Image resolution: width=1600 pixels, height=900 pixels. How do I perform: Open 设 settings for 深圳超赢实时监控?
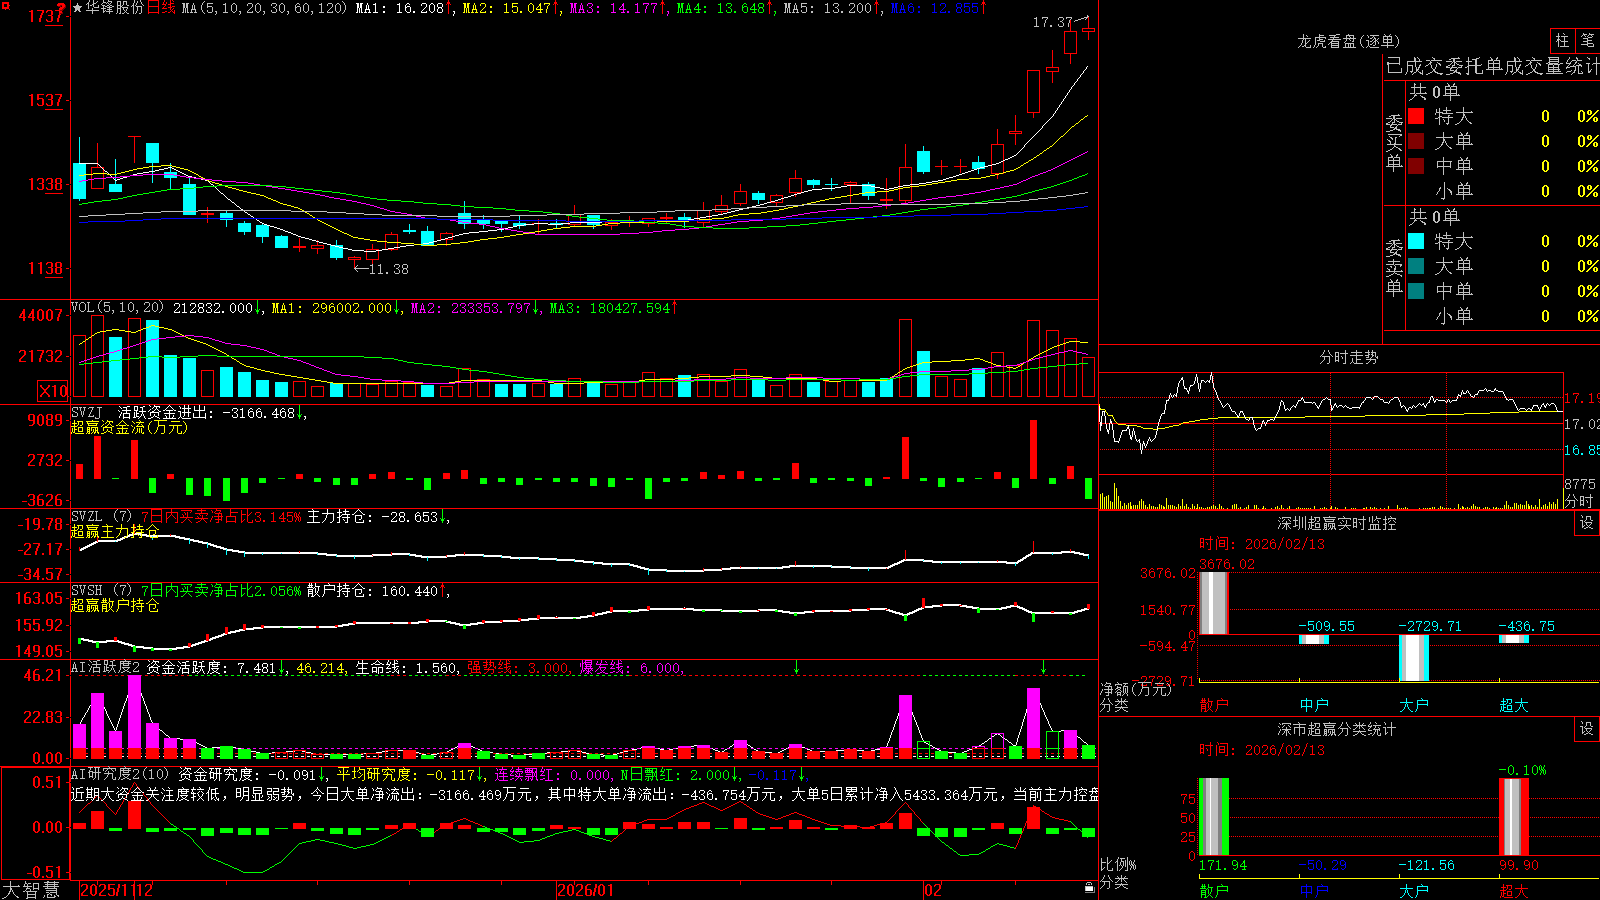point(1586,523)
